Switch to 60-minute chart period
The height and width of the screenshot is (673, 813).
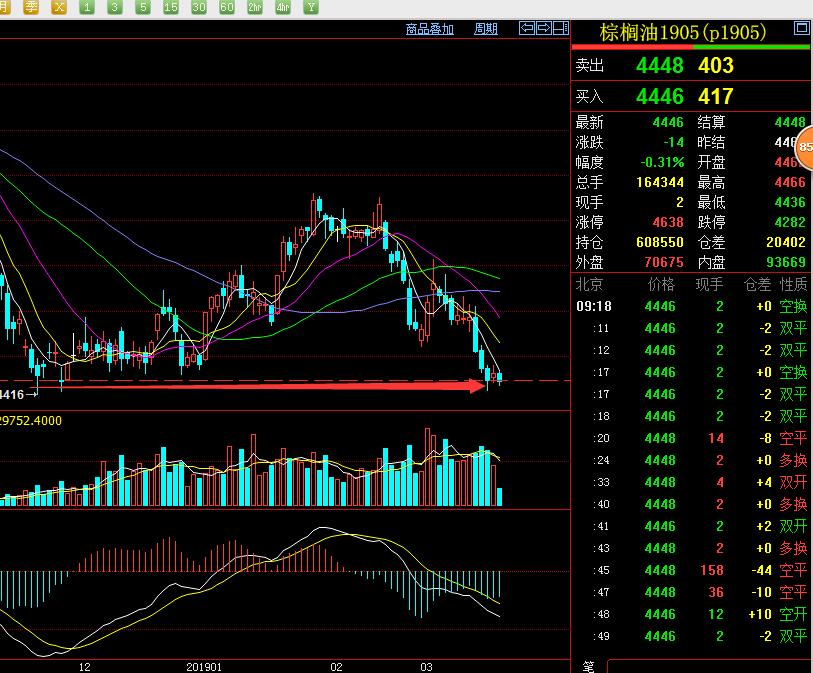point(228,7)
